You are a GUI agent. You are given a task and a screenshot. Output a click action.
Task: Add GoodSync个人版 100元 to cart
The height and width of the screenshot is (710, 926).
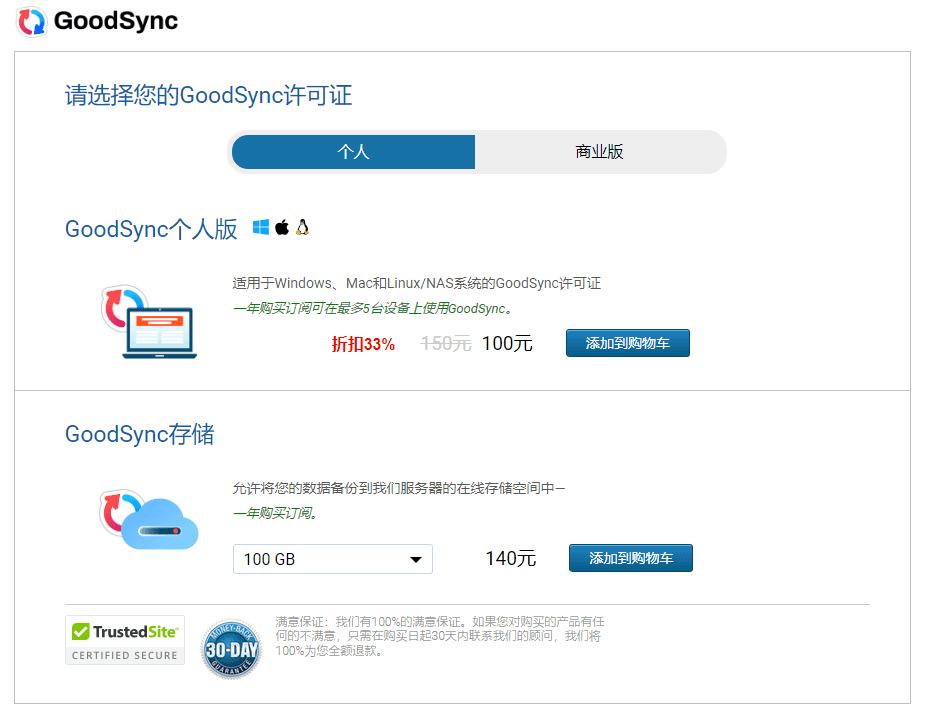(628, 343)
